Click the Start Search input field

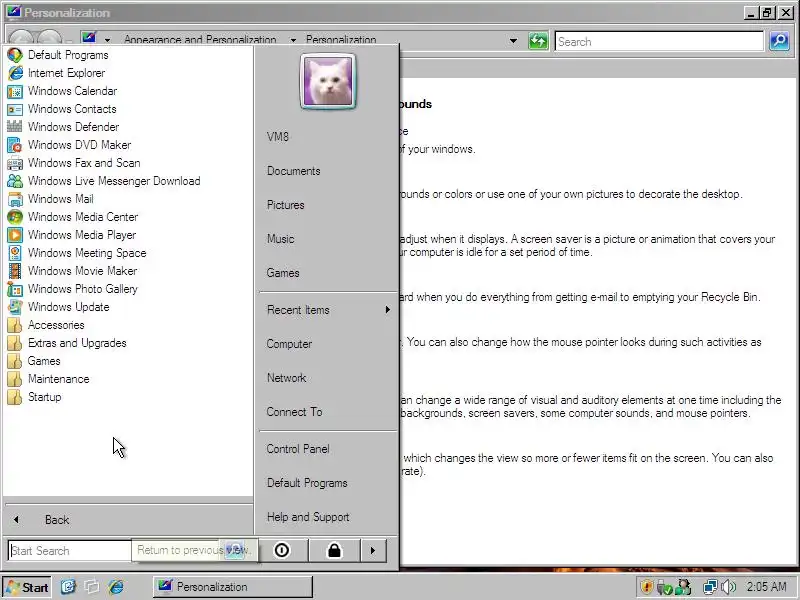click(x=69, y=551)
